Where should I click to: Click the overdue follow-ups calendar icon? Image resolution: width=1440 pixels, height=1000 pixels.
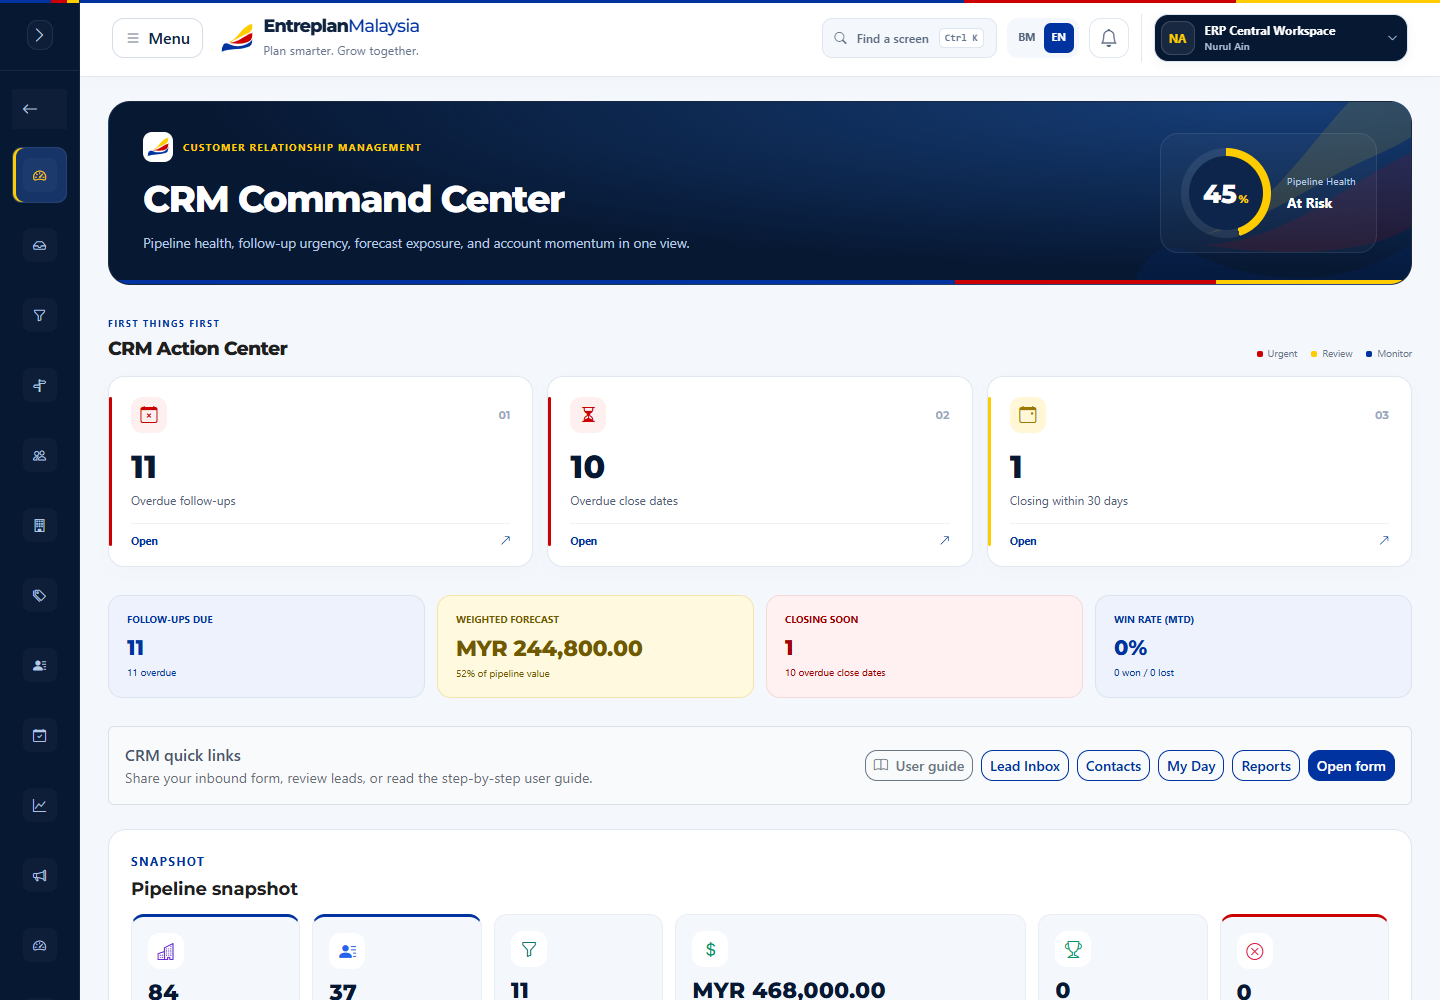click(x=149, y=415)
